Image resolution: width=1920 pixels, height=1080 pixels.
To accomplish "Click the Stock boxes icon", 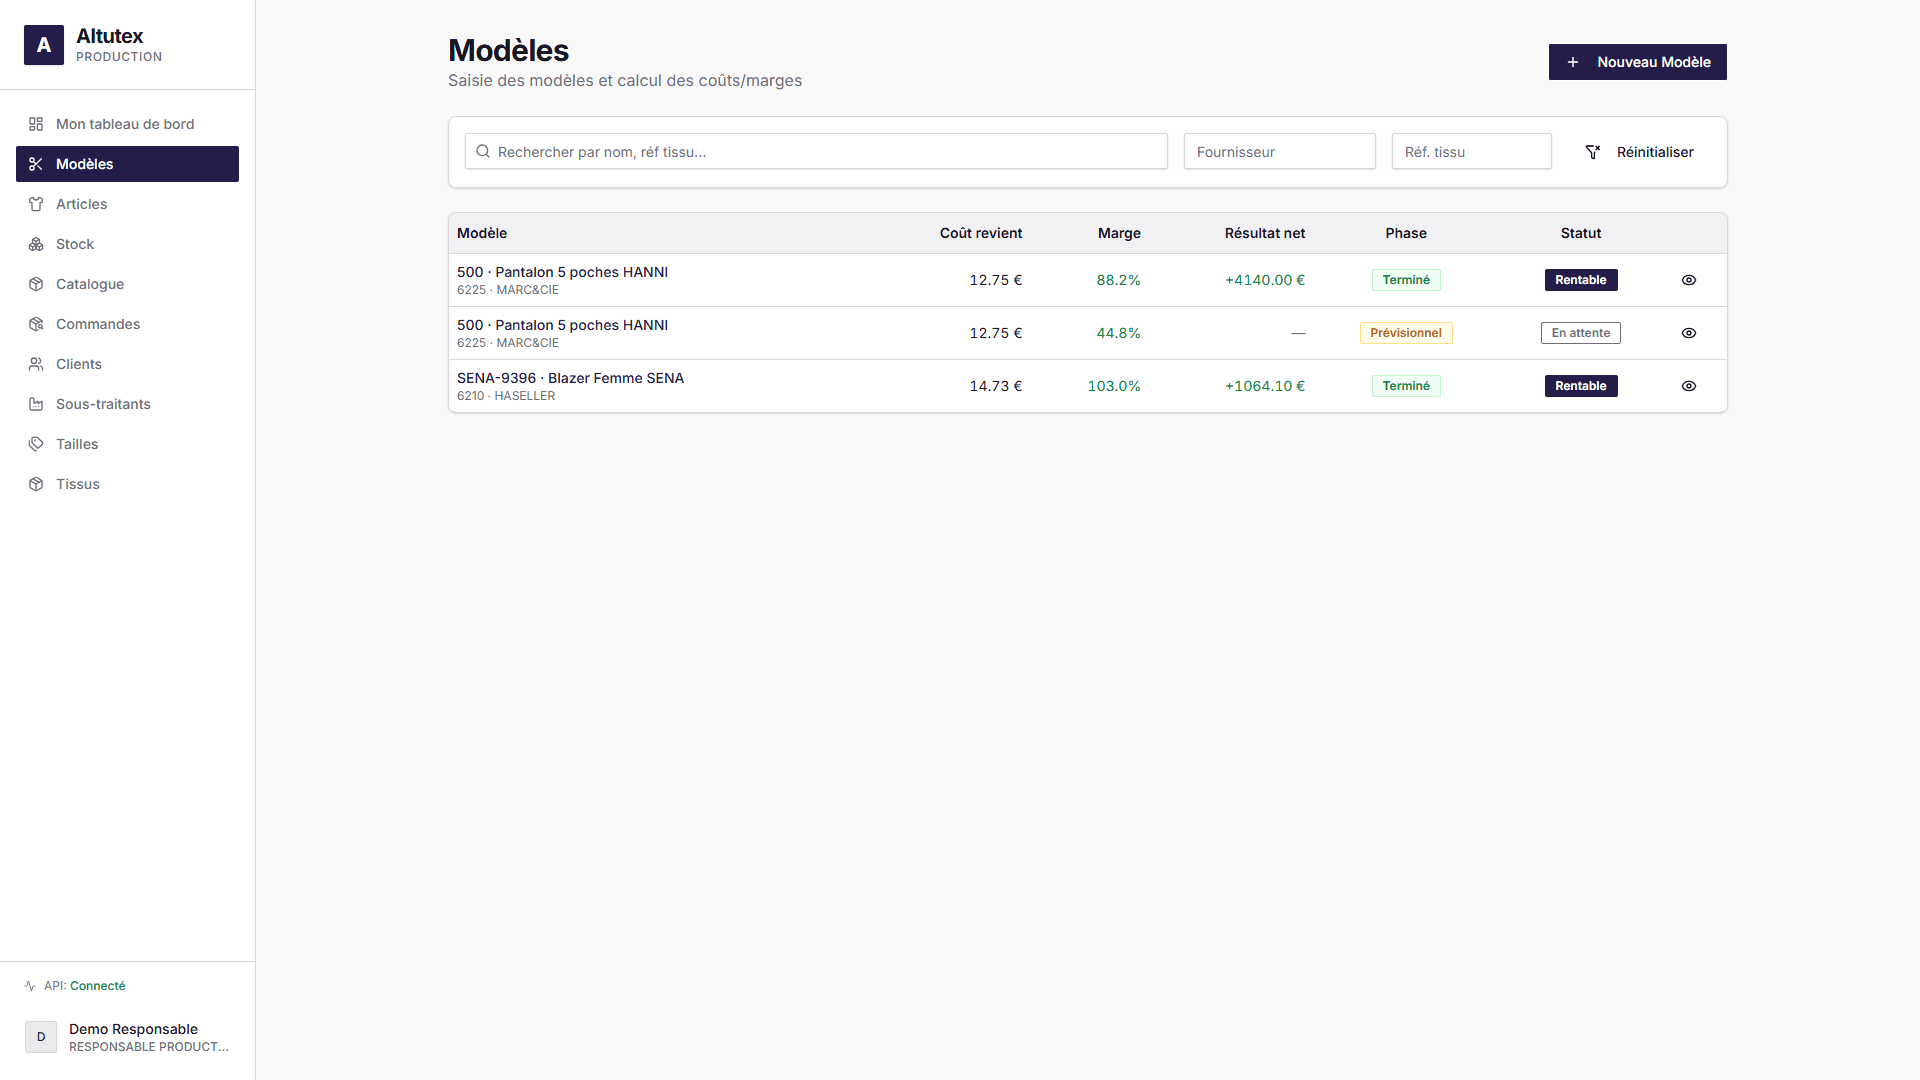I will [36, 244].
